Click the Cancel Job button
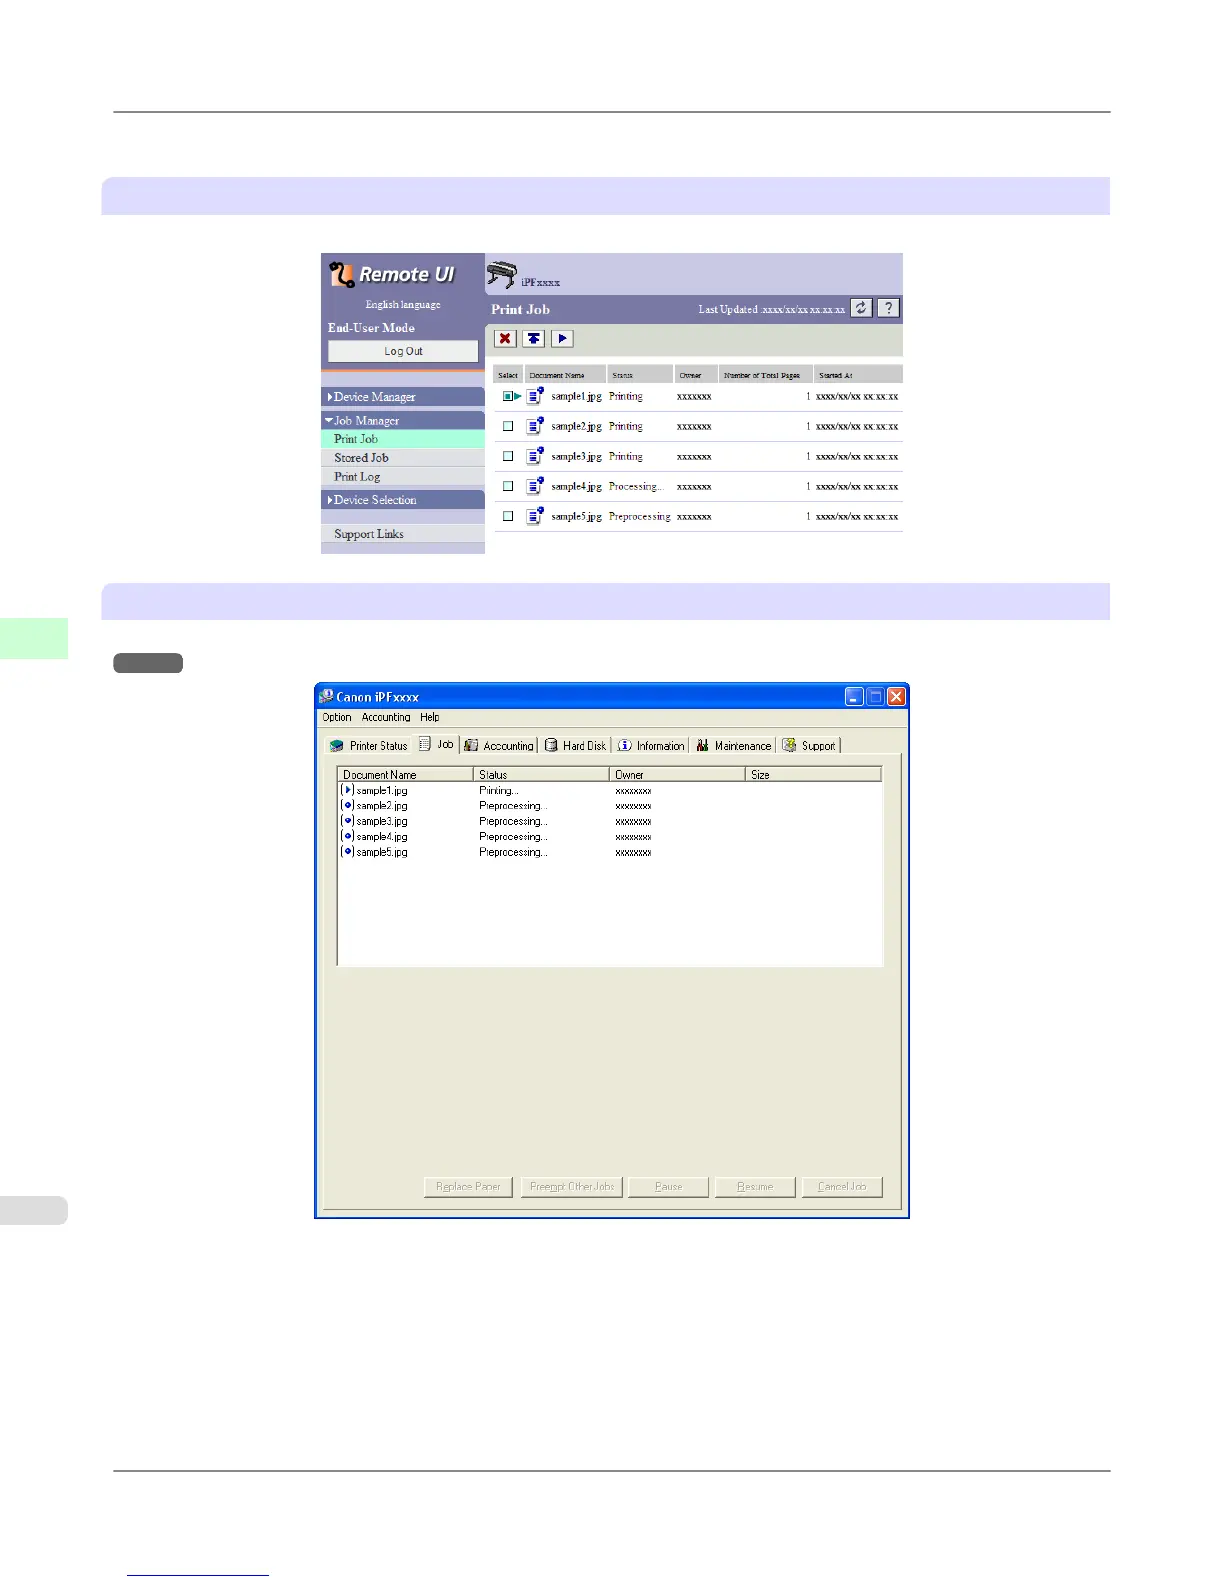 click(x=842, y=1187)
